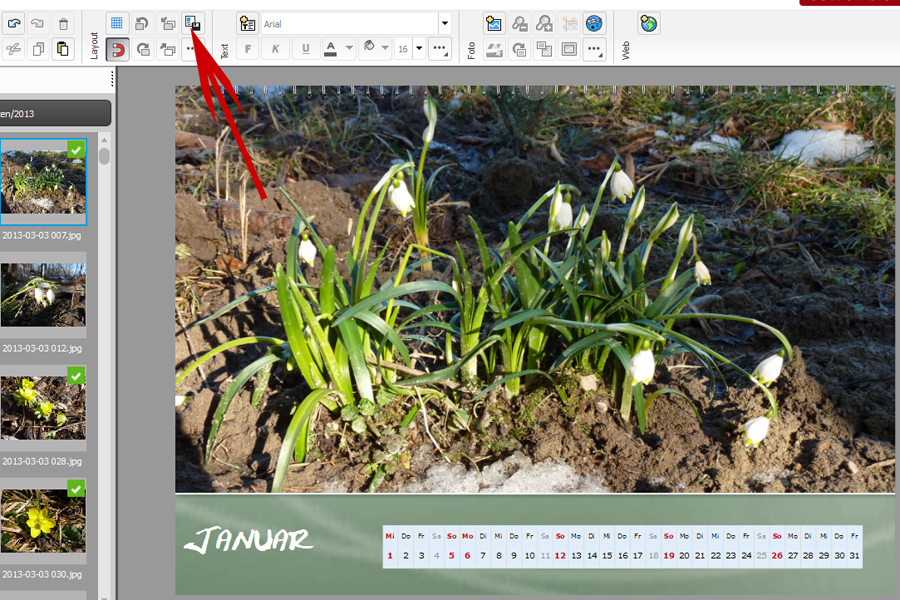This screenshot has height=600, width=900.
Task: Click calendar day 19
Action: (x=669, y=556)
